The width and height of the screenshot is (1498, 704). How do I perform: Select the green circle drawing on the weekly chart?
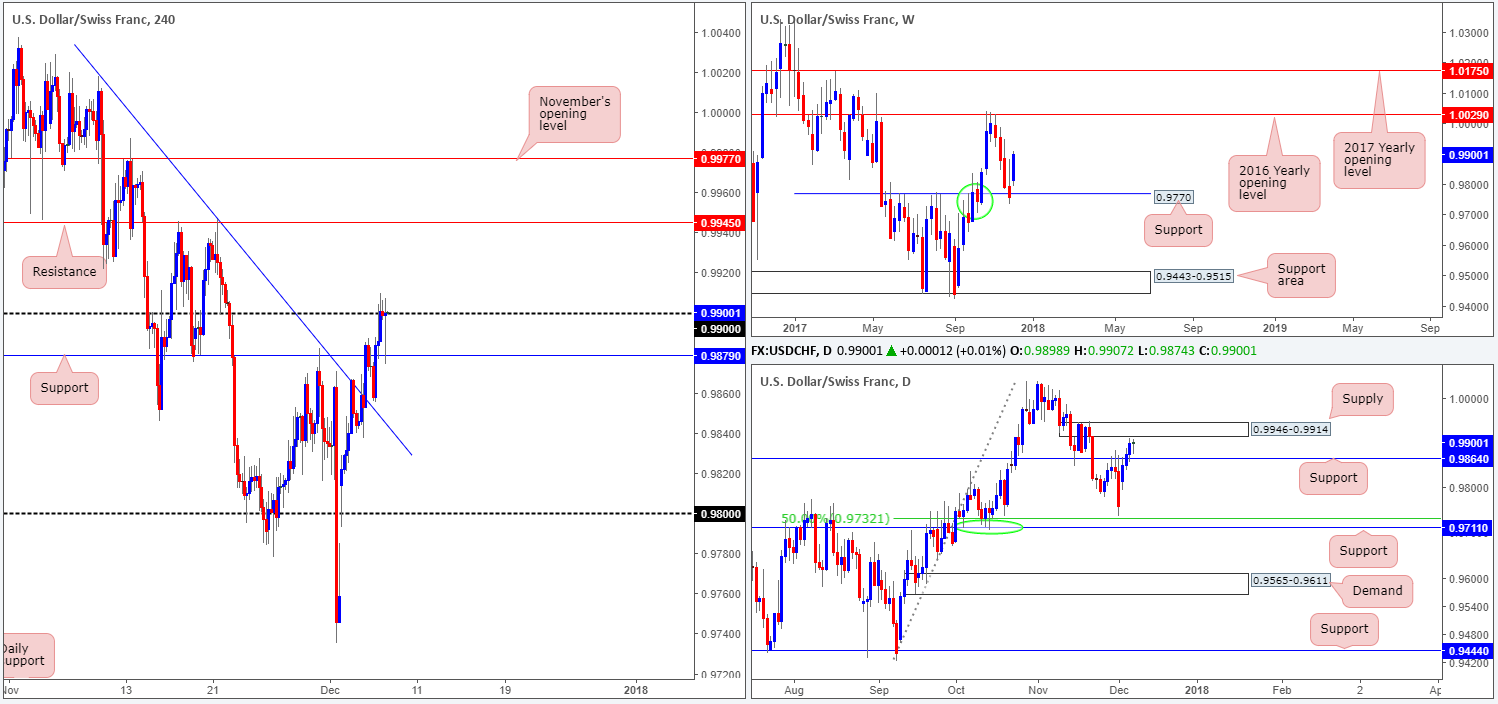pos(975,200)
